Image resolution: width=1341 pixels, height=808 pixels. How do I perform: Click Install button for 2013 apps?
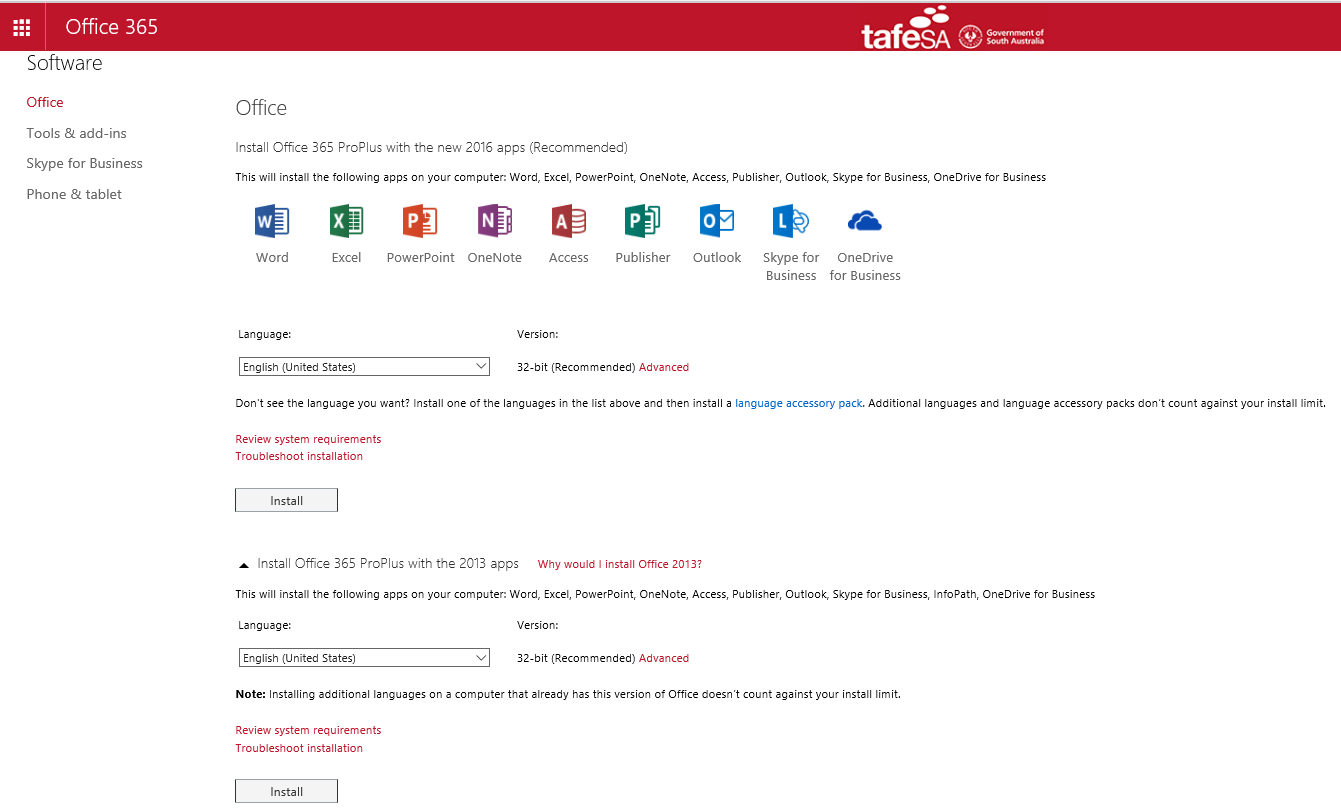pyautogui.click(x=286, y=791)
